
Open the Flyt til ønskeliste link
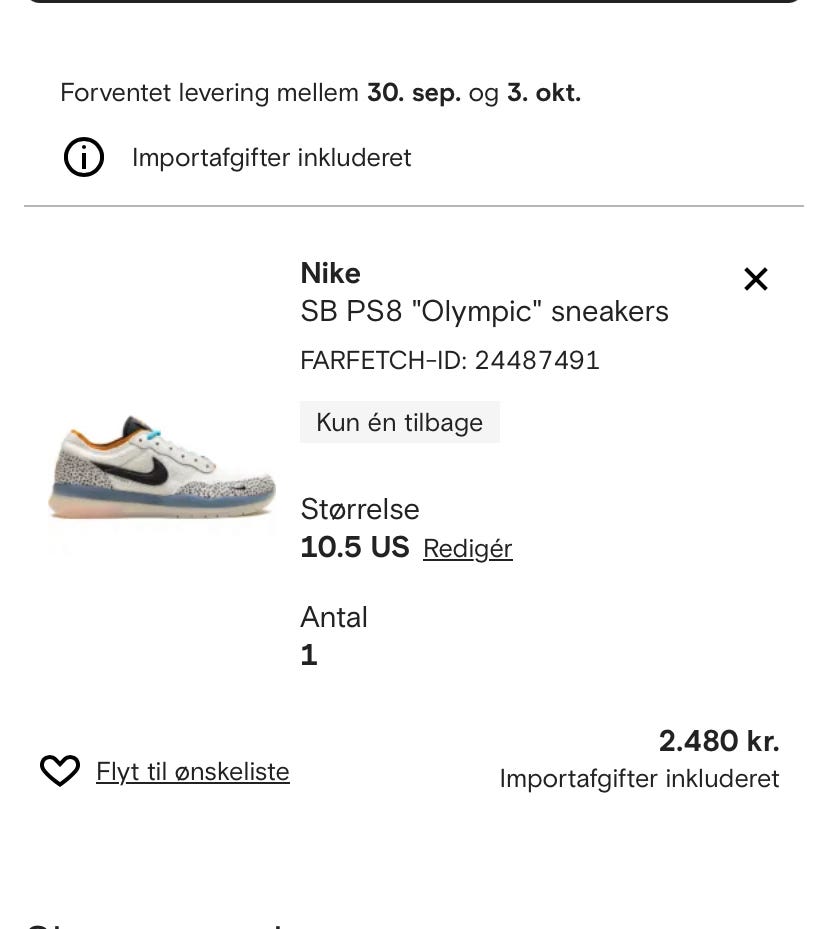pyautogui.click(x=193, y=772)
